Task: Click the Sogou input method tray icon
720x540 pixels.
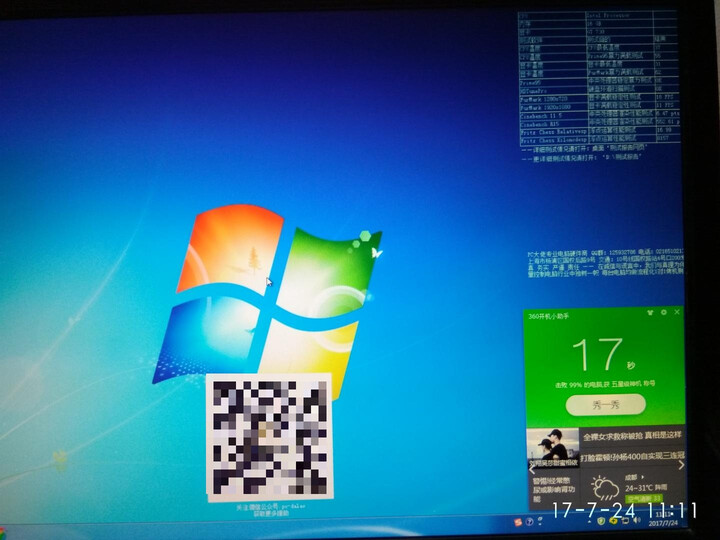Action: point(518,522)
